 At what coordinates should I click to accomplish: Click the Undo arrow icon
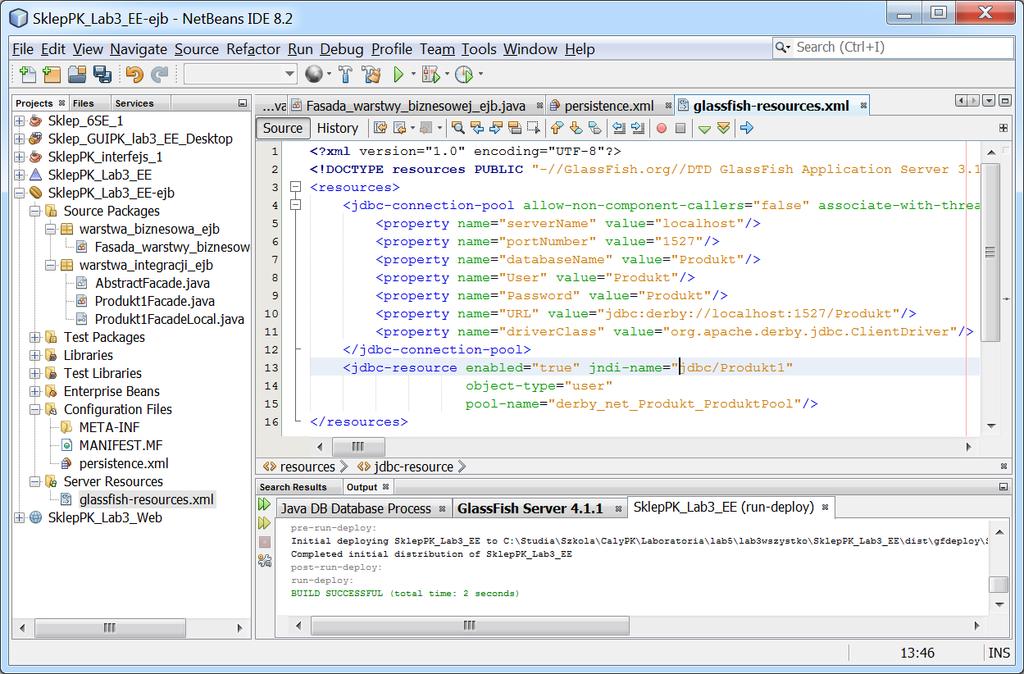point(135,74)
